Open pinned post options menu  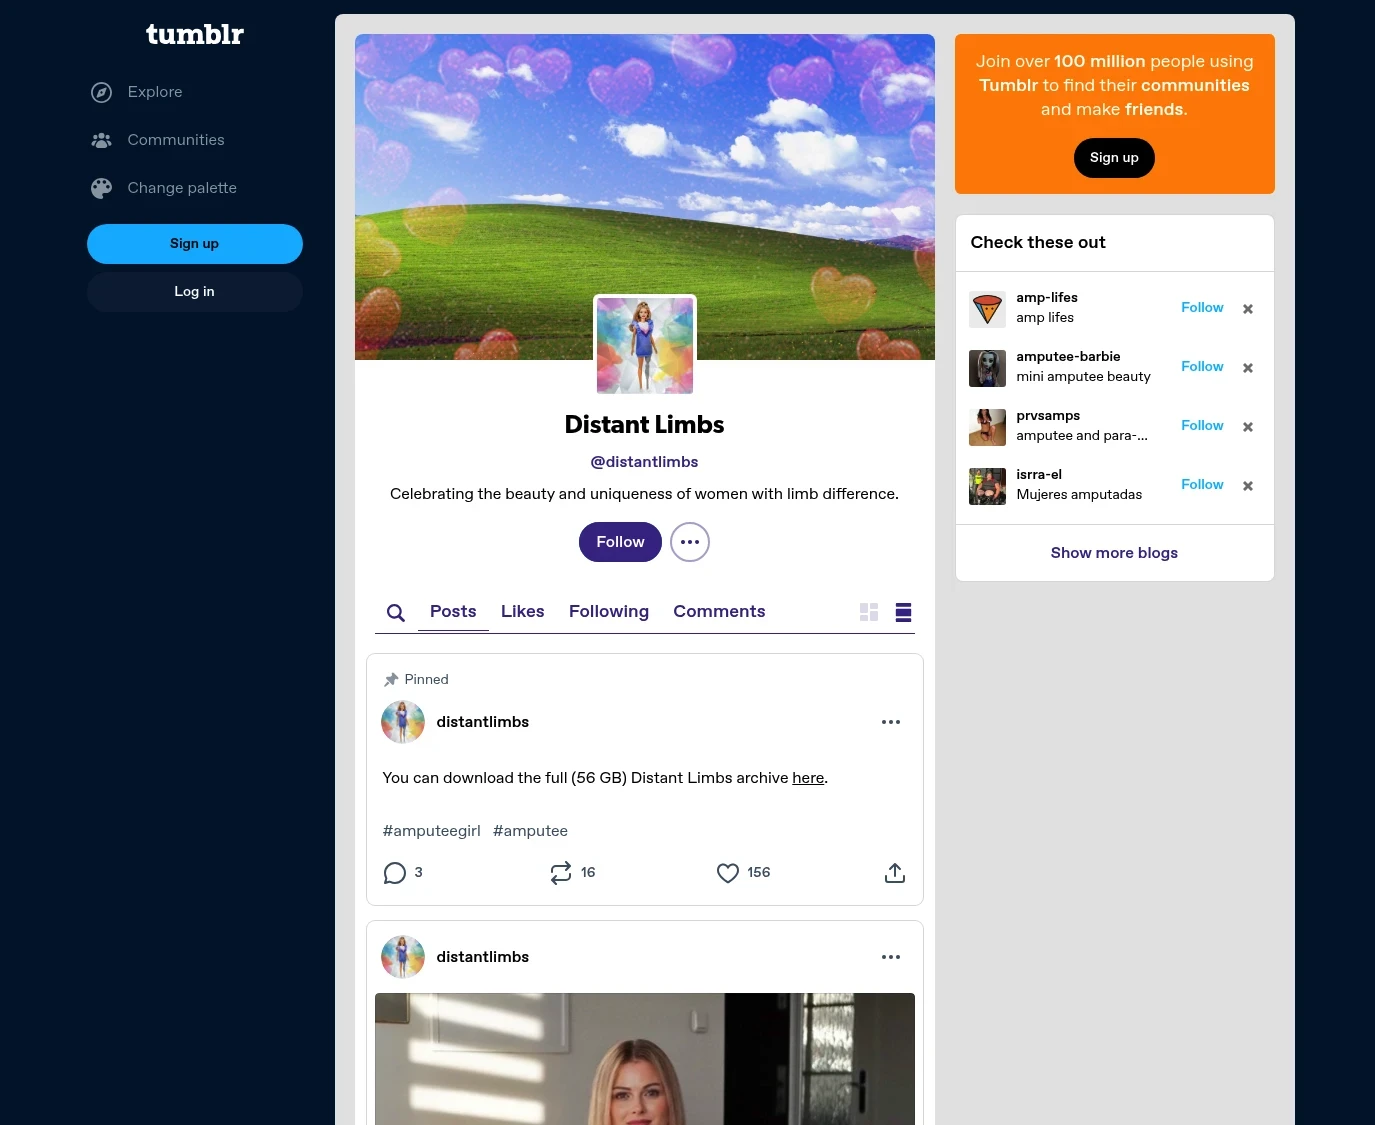click(x=891, y=722)
